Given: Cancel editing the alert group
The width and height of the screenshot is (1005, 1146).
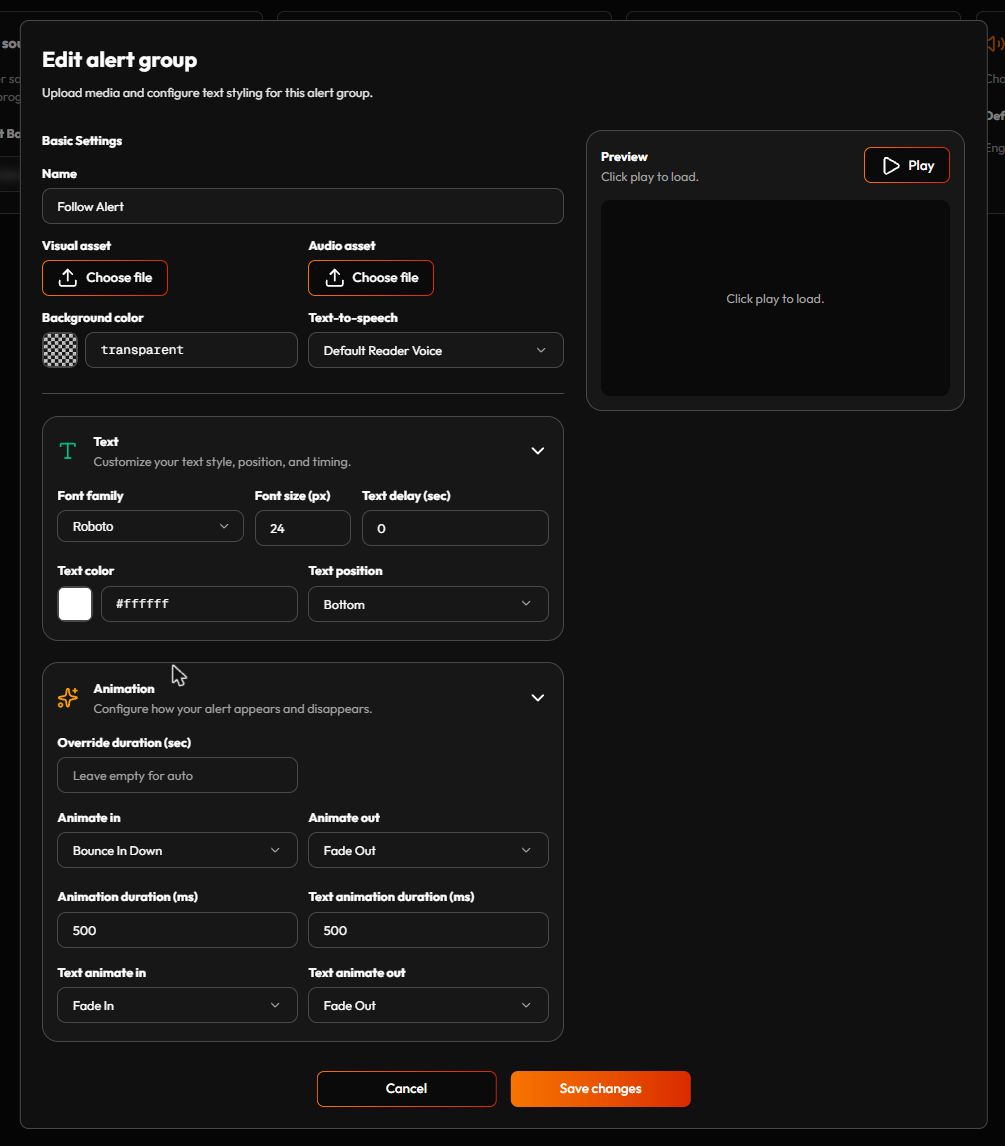Looking at the screenshot, I should 406,1089.
